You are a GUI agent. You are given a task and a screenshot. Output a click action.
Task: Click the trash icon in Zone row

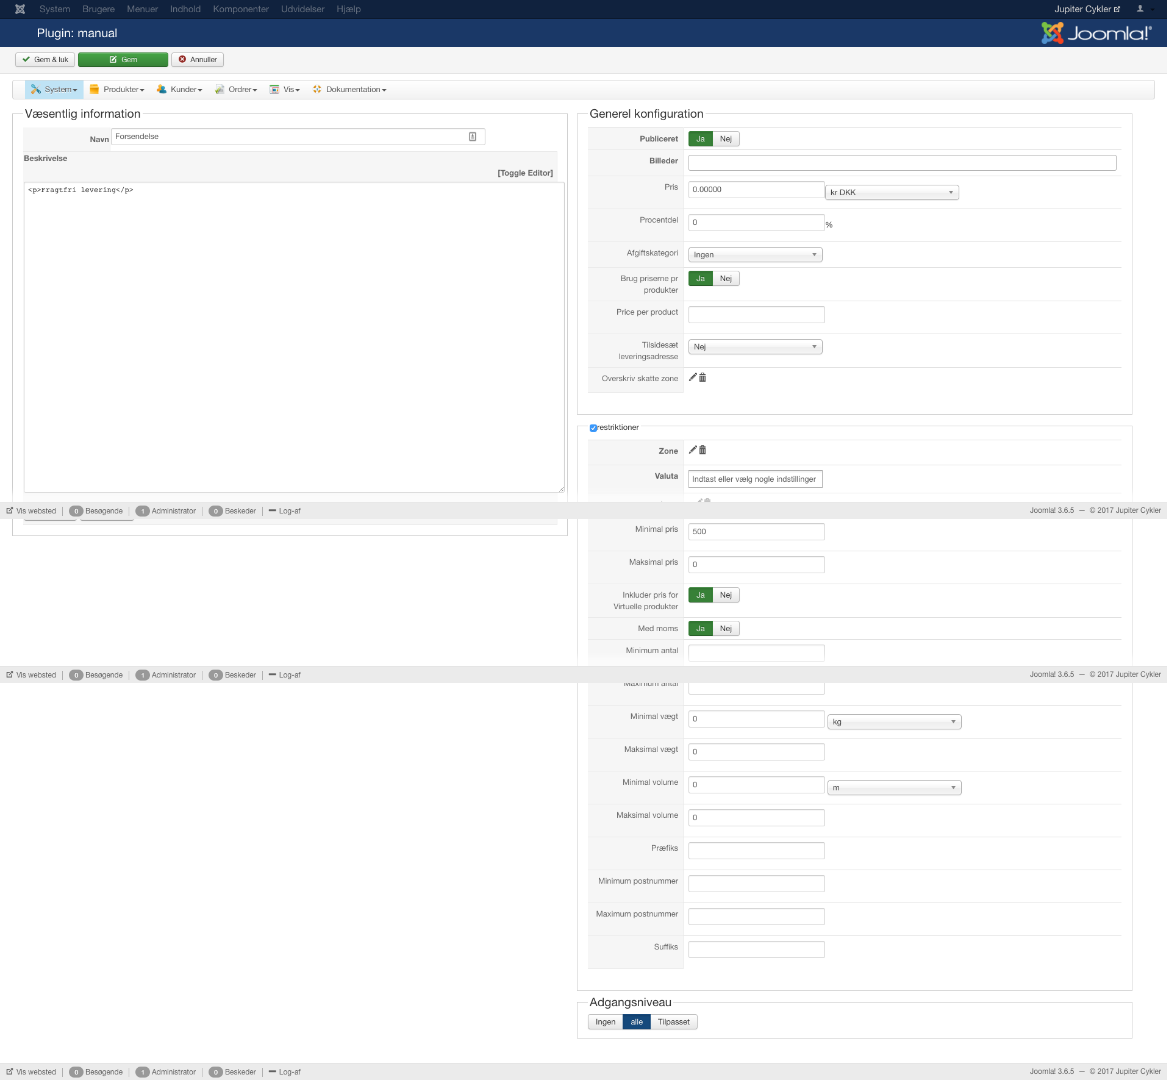click(703, 450)
